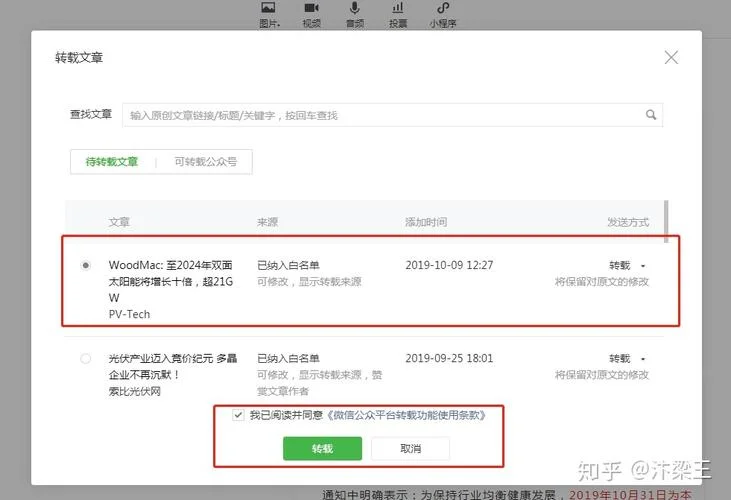Image resolution: width=731 pixels, height=500 pixels.
Task: Click the 索比光伏网 source name
Action: (x=135, y=391)
